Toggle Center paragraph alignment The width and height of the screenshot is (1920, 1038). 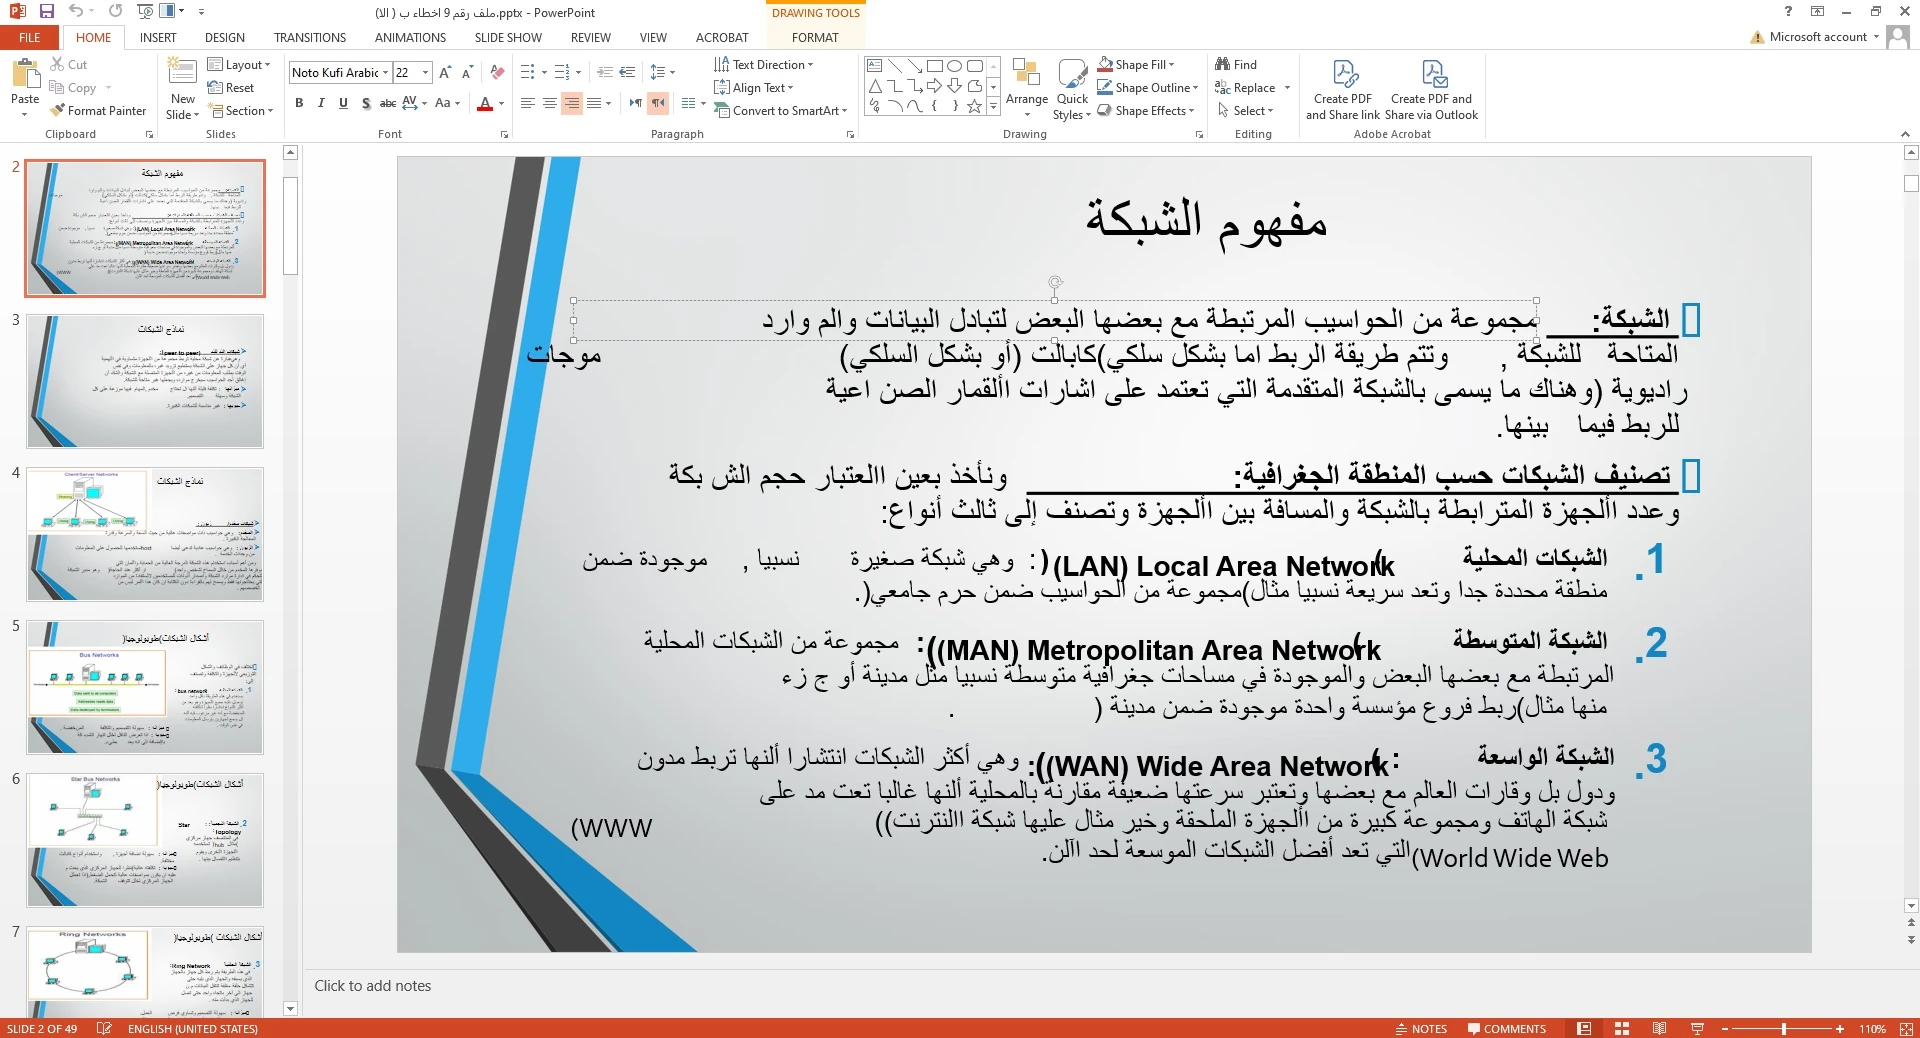[549, 103]
